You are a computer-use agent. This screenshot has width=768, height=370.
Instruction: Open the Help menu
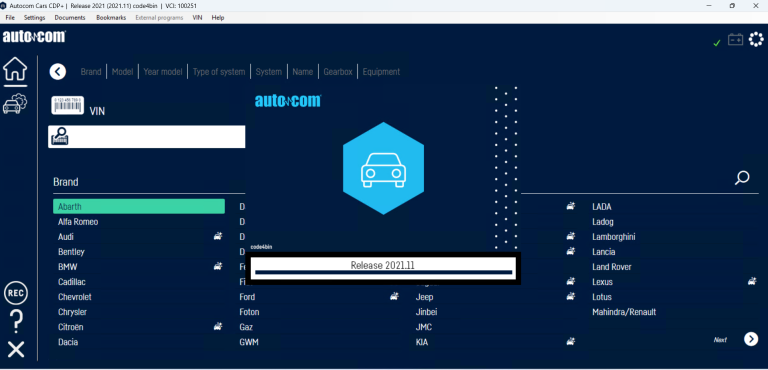pyautogui.click(x=218, y=18)
